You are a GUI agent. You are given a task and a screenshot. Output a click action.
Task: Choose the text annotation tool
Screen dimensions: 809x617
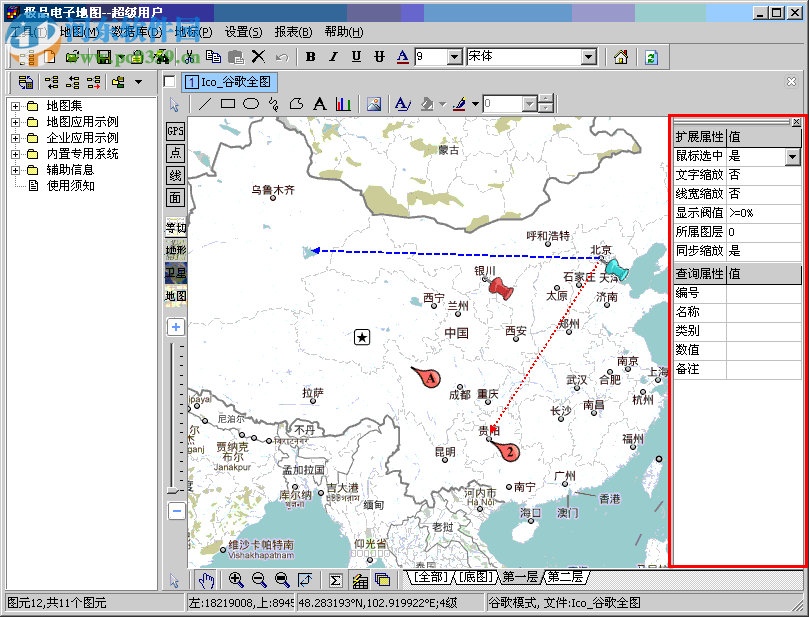click(x=320, y=104)
